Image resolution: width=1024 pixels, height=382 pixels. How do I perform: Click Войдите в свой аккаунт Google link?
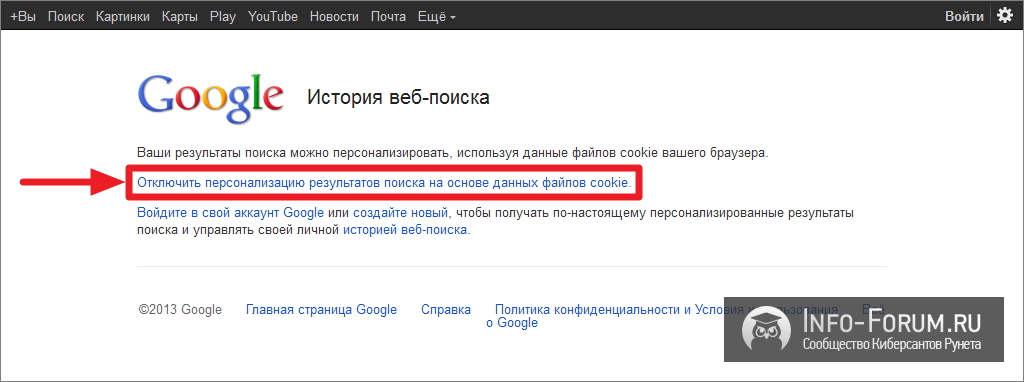pos(231,213)
